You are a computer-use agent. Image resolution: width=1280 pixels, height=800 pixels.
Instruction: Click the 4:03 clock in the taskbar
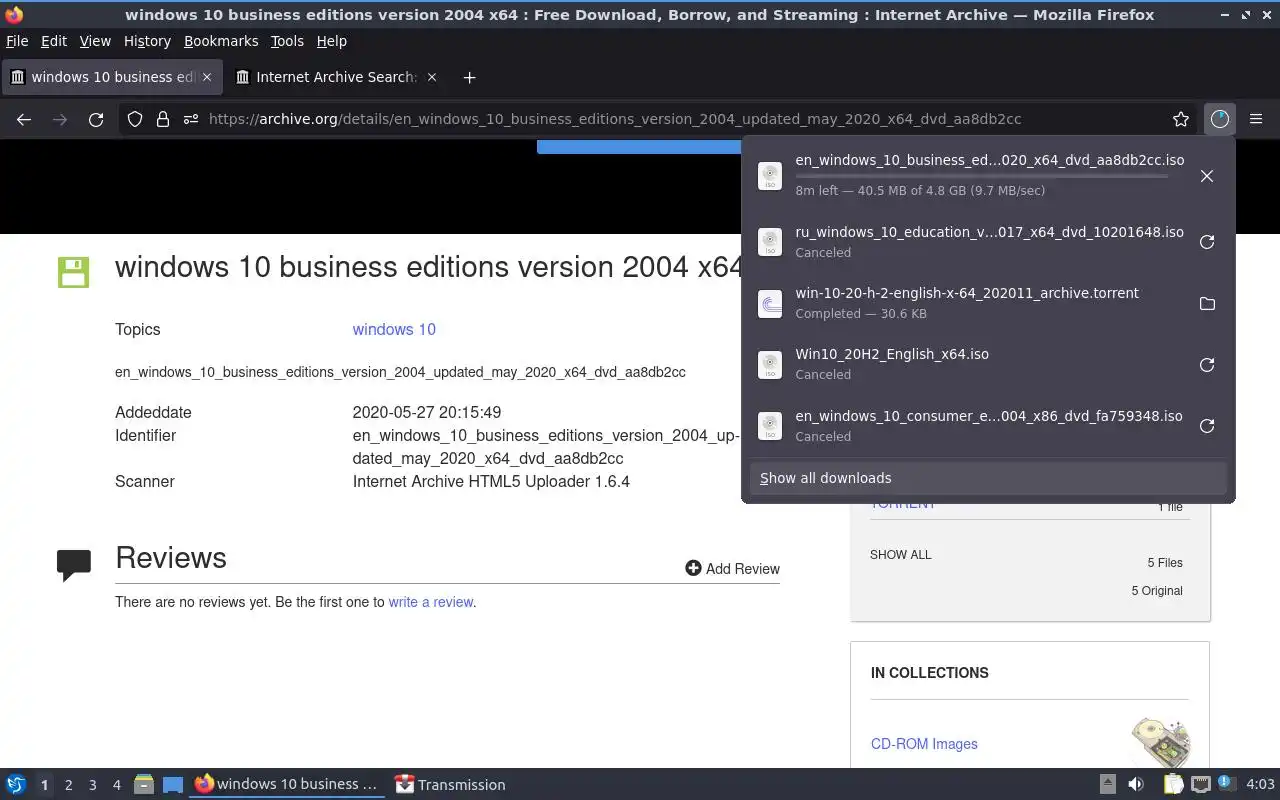click(x=1260, y=785)
